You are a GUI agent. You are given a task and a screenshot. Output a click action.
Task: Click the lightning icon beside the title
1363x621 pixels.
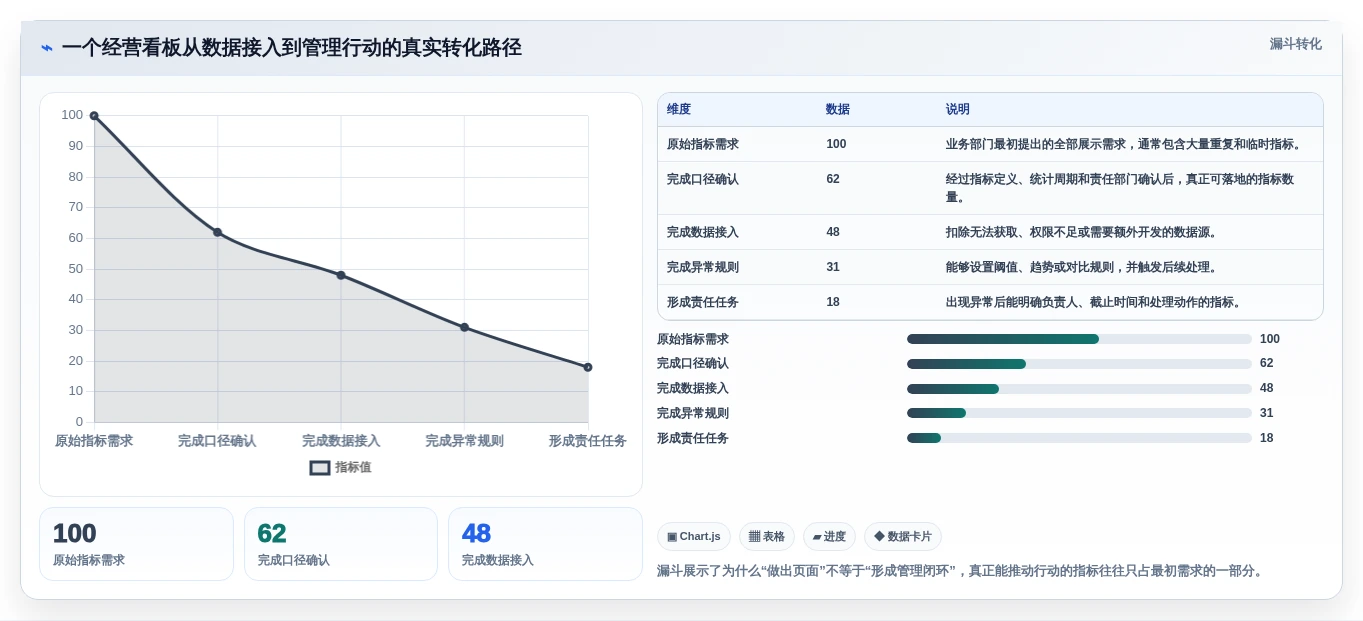tap(47, 48)
